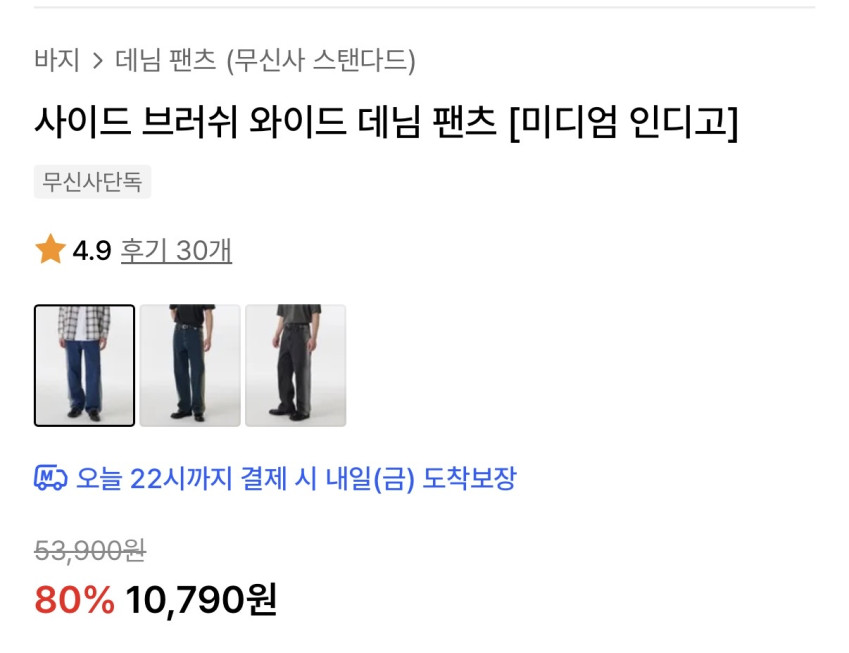
Task: Click the (무신사 스탠다드) brand text in breadcrumb
Action: point(321,60)
